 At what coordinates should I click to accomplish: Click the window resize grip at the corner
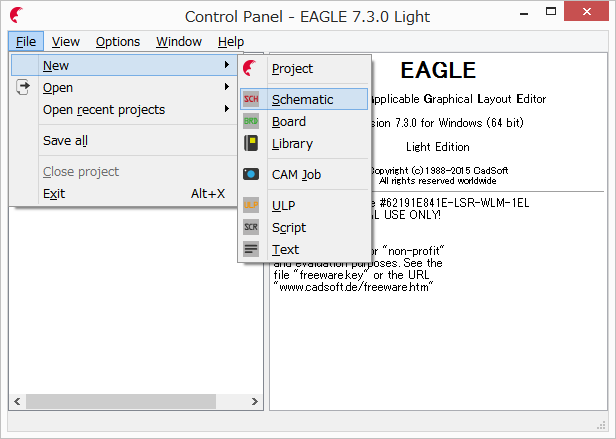point(601,425)
